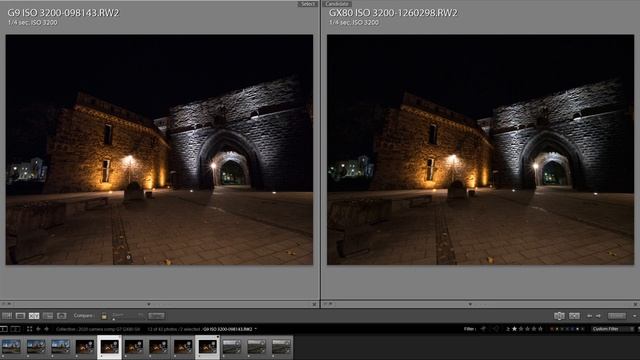640x360 pixels.
Task: Click main window display icon
Action: 4,329
